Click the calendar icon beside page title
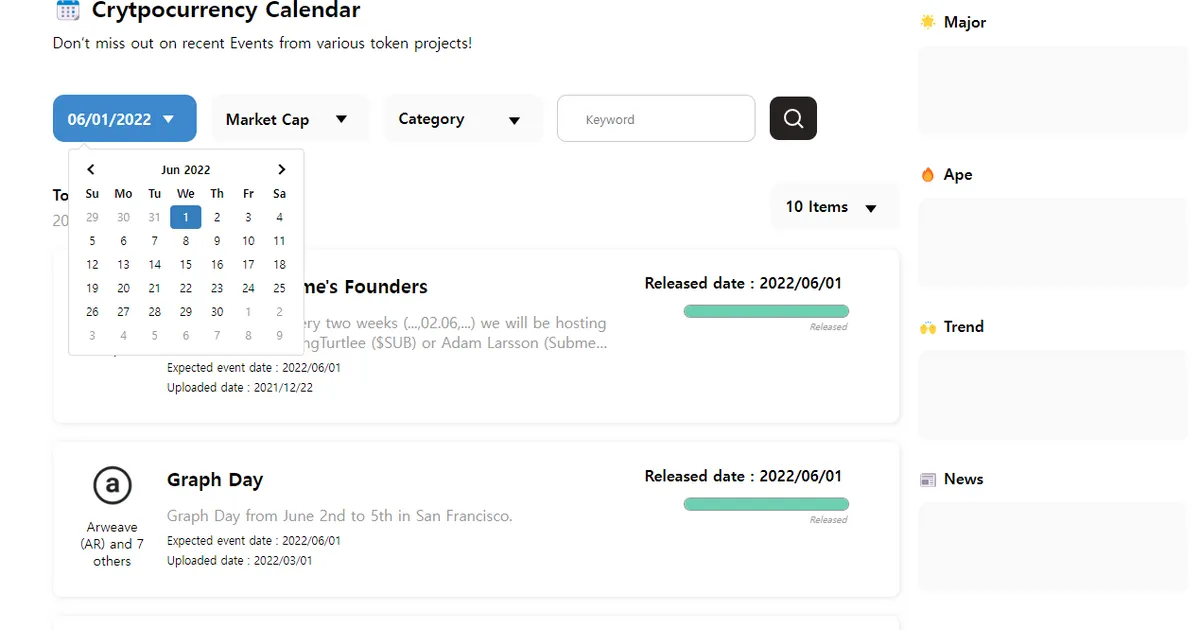This screenshot has width=1200, height=630. click(x=68, y=11)
